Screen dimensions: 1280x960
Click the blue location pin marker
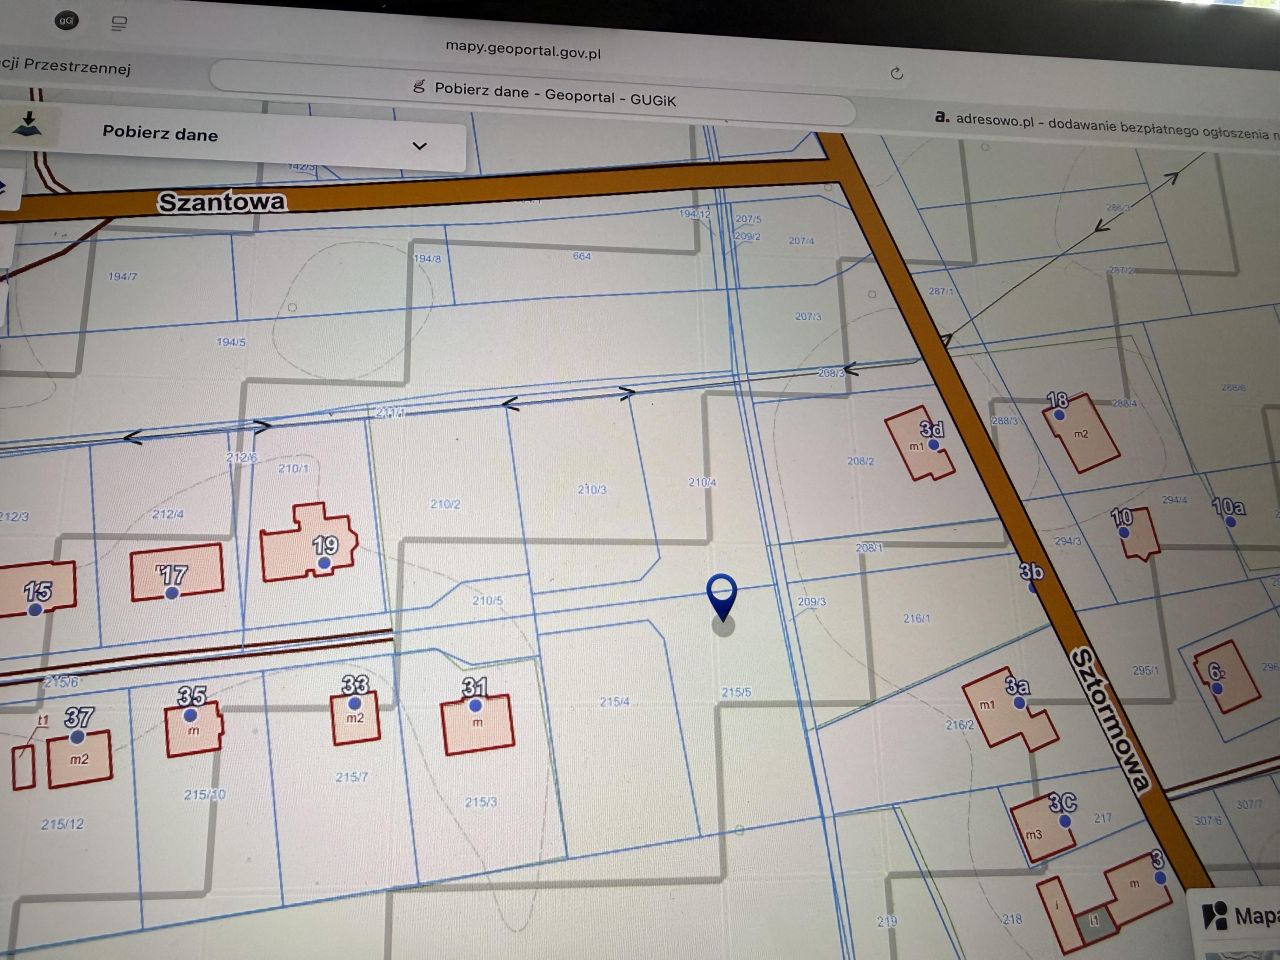722,597
